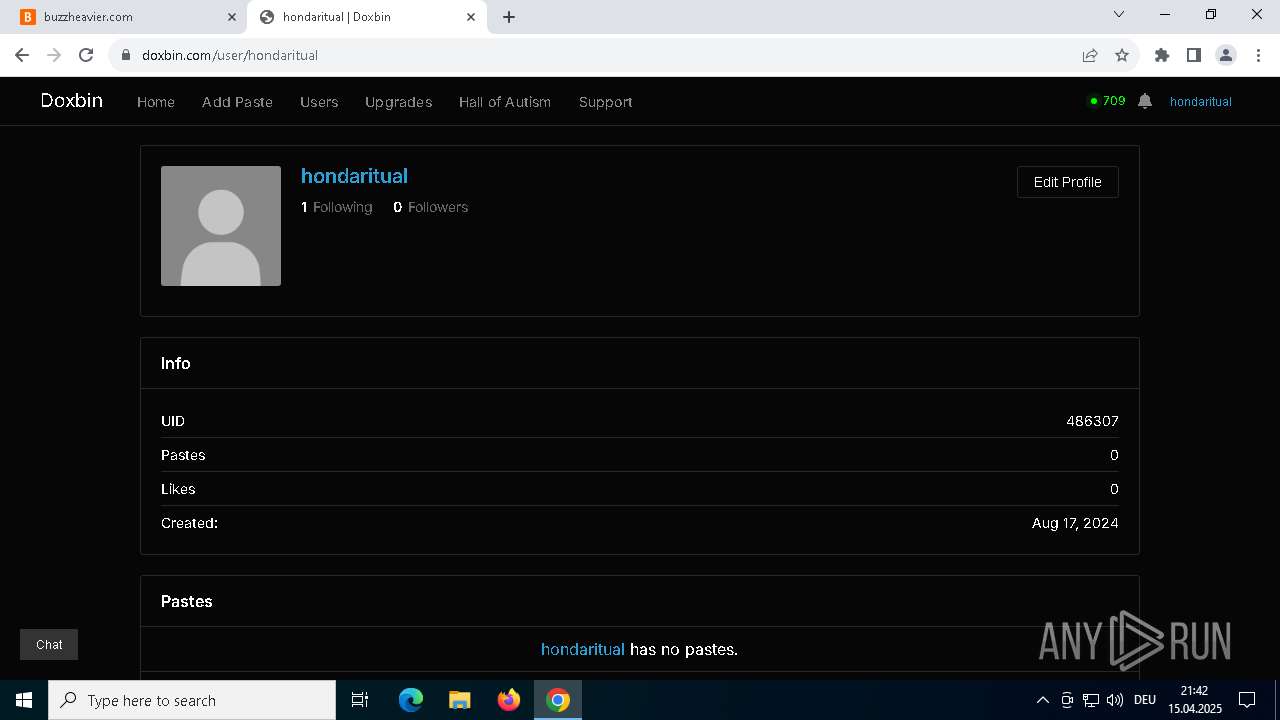
Task: Open the Support page
Action: [x=605, y=102]
